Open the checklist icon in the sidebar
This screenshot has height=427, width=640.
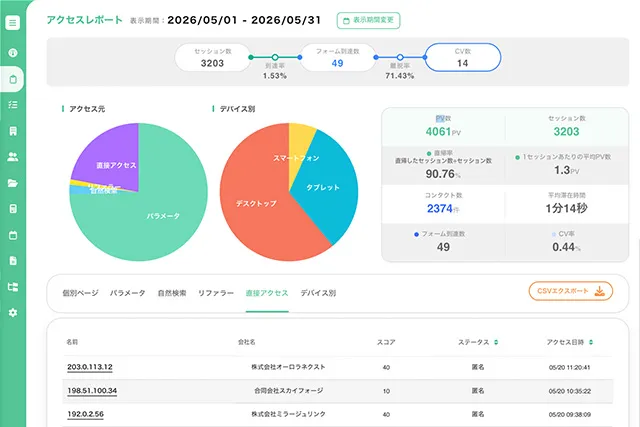[13, 105]
